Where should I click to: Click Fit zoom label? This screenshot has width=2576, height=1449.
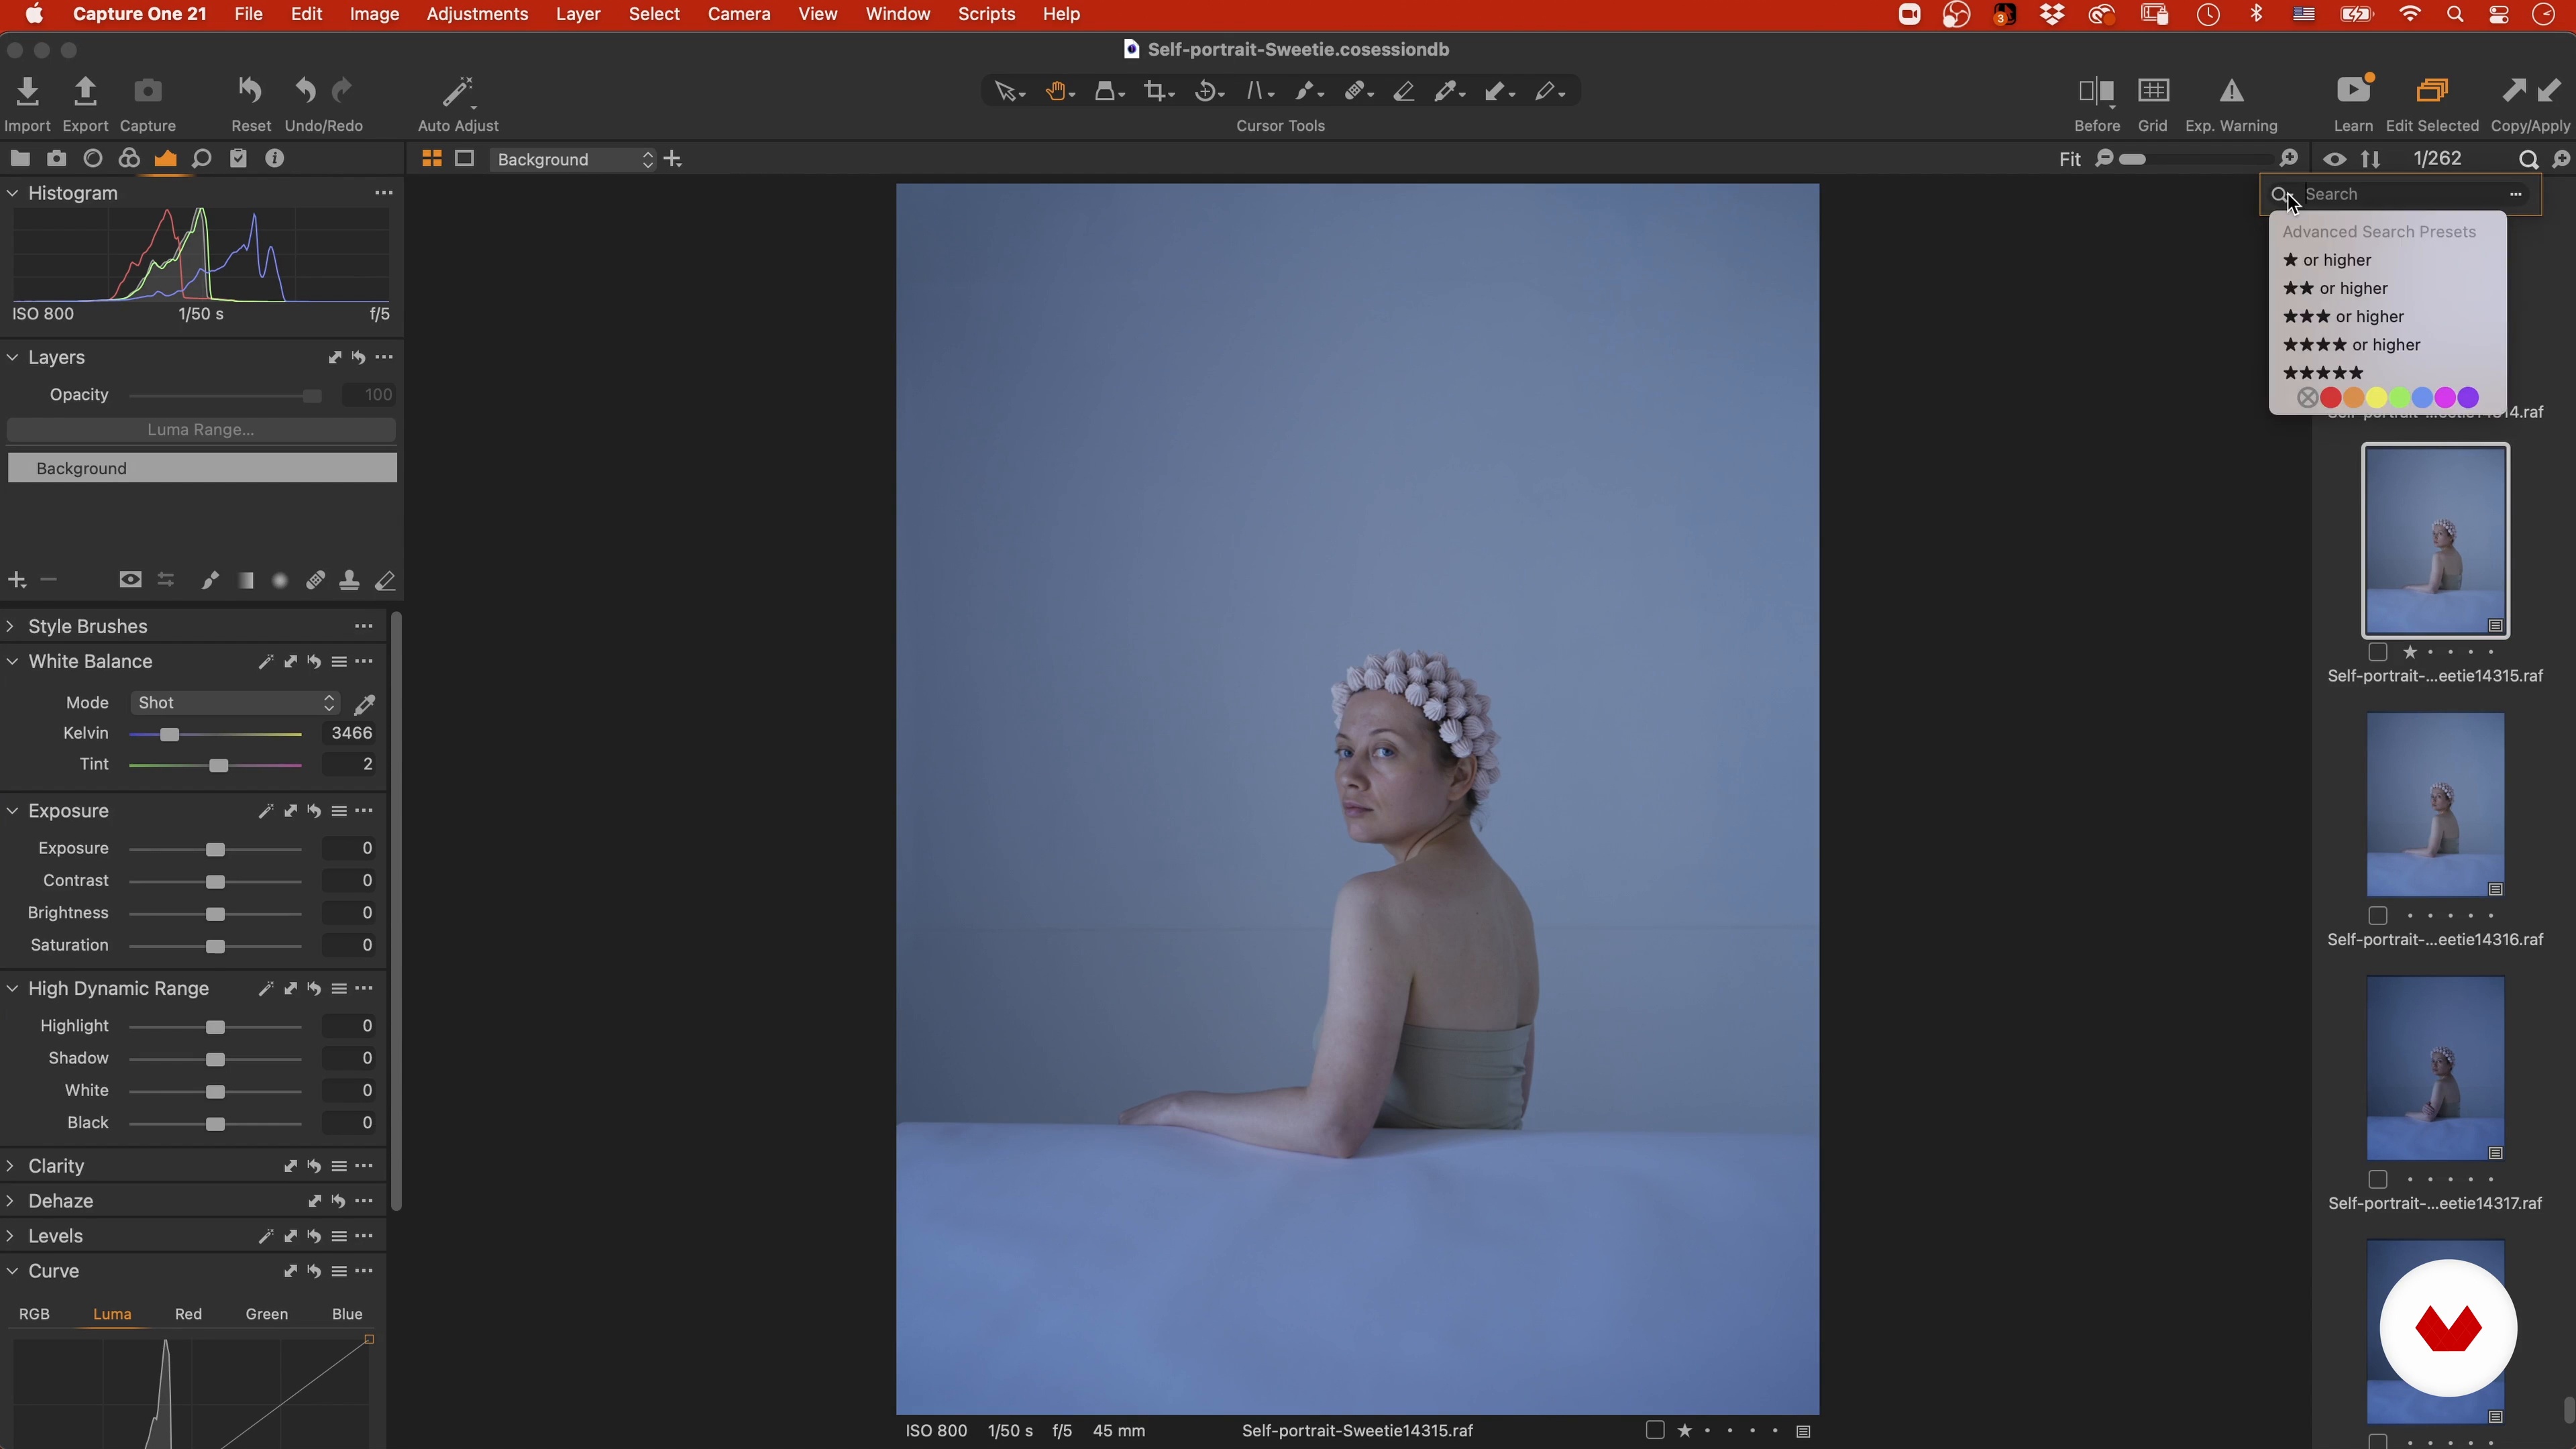pos(2069,160)
